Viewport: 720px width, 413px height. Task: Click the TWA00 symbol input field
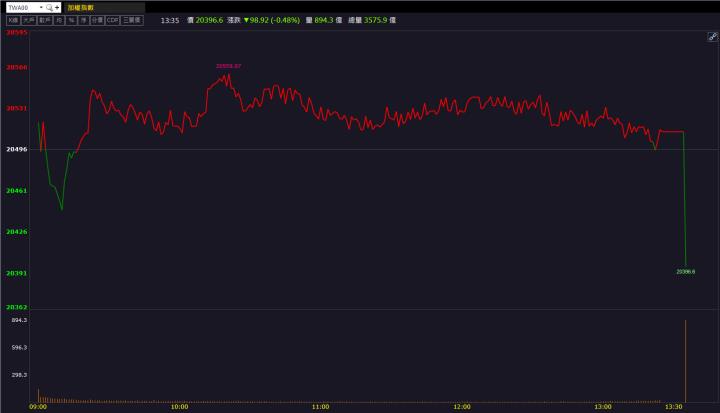click(20, 7)
